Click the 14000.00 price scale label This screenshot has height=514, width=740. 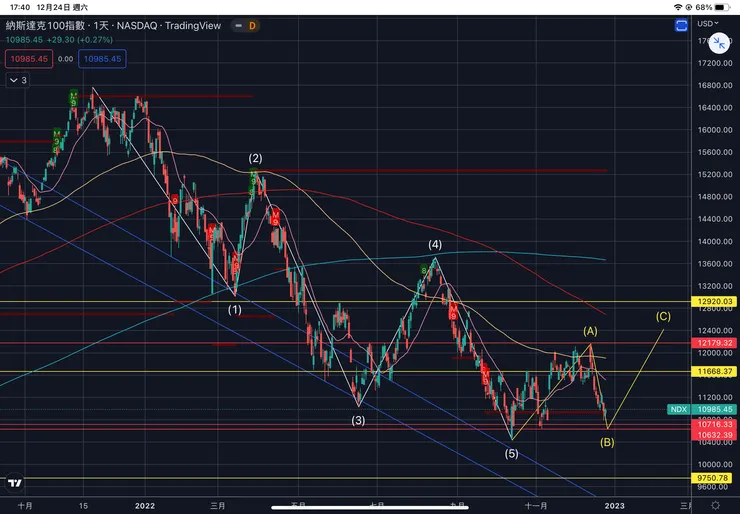[715, 241]
